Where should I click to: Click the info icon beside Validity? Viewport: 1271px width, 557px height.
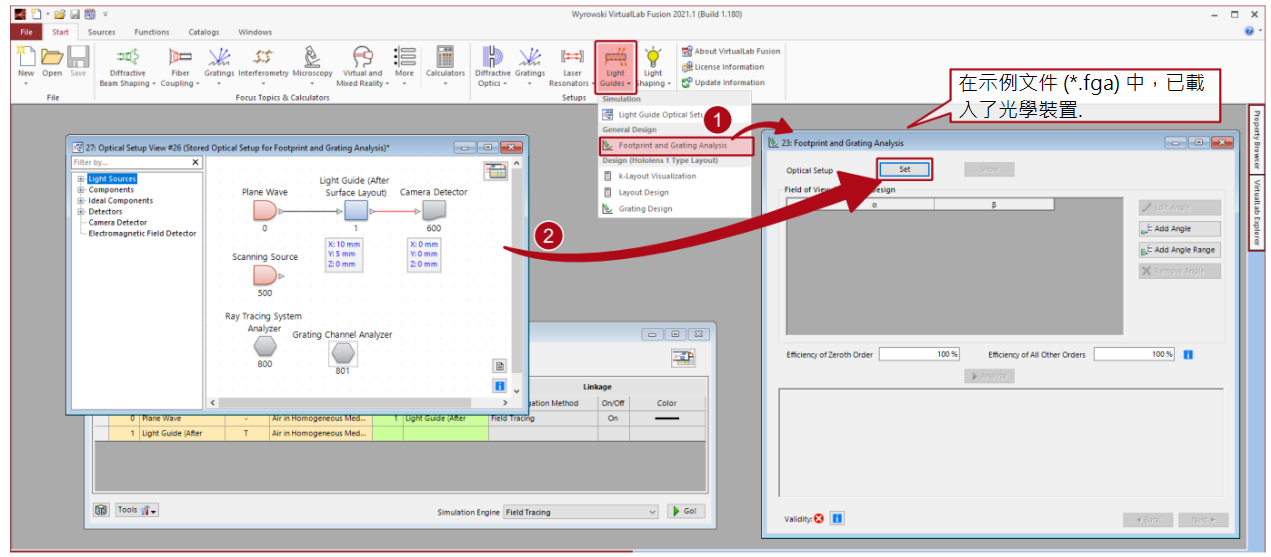(837, 518)
